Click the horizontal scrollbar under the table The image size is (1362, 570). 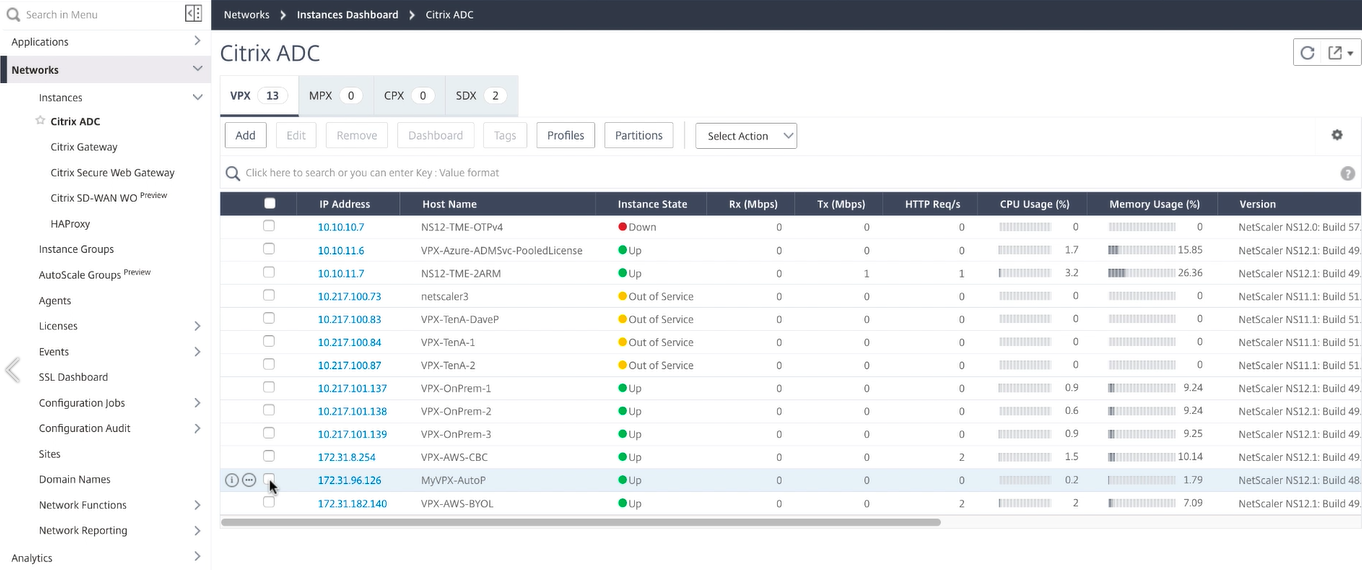click(x=580, y=522)
